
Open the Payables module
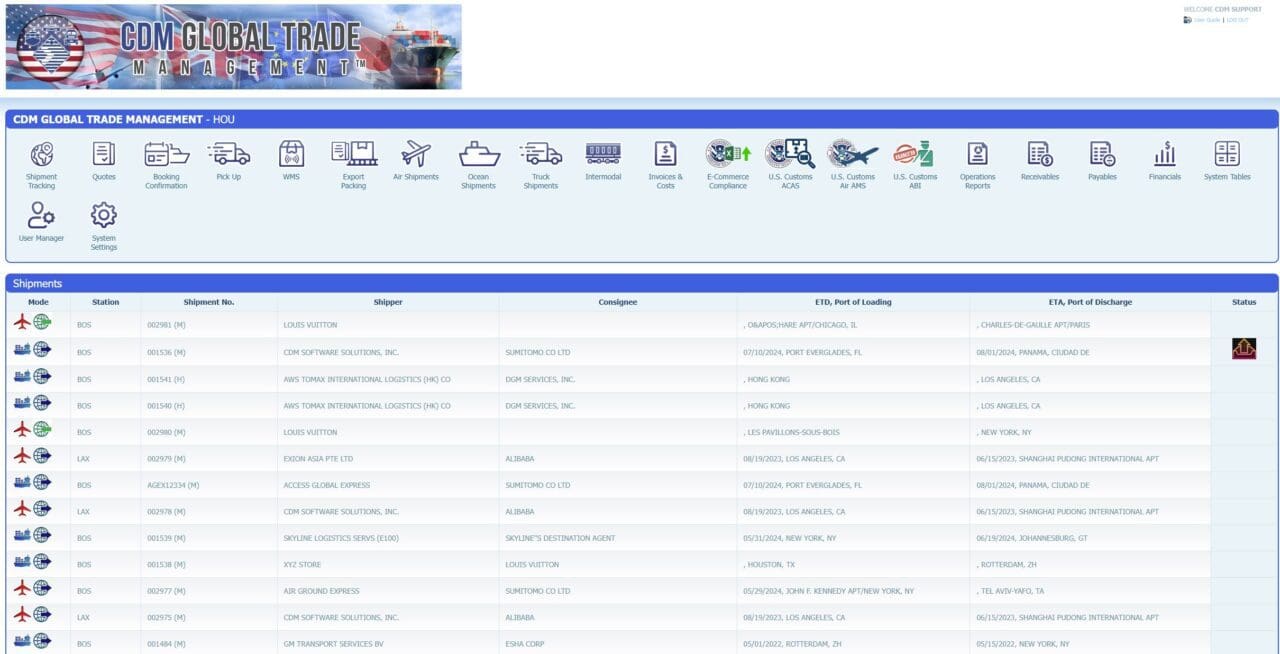click(x=1102, y=161)
